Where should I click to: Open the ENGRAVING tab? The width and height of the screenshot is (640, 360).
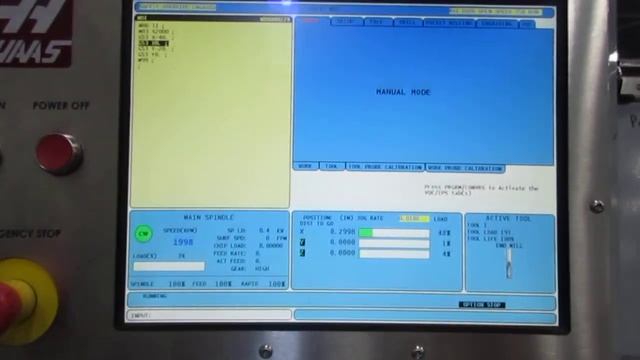(x=497, y=24)
